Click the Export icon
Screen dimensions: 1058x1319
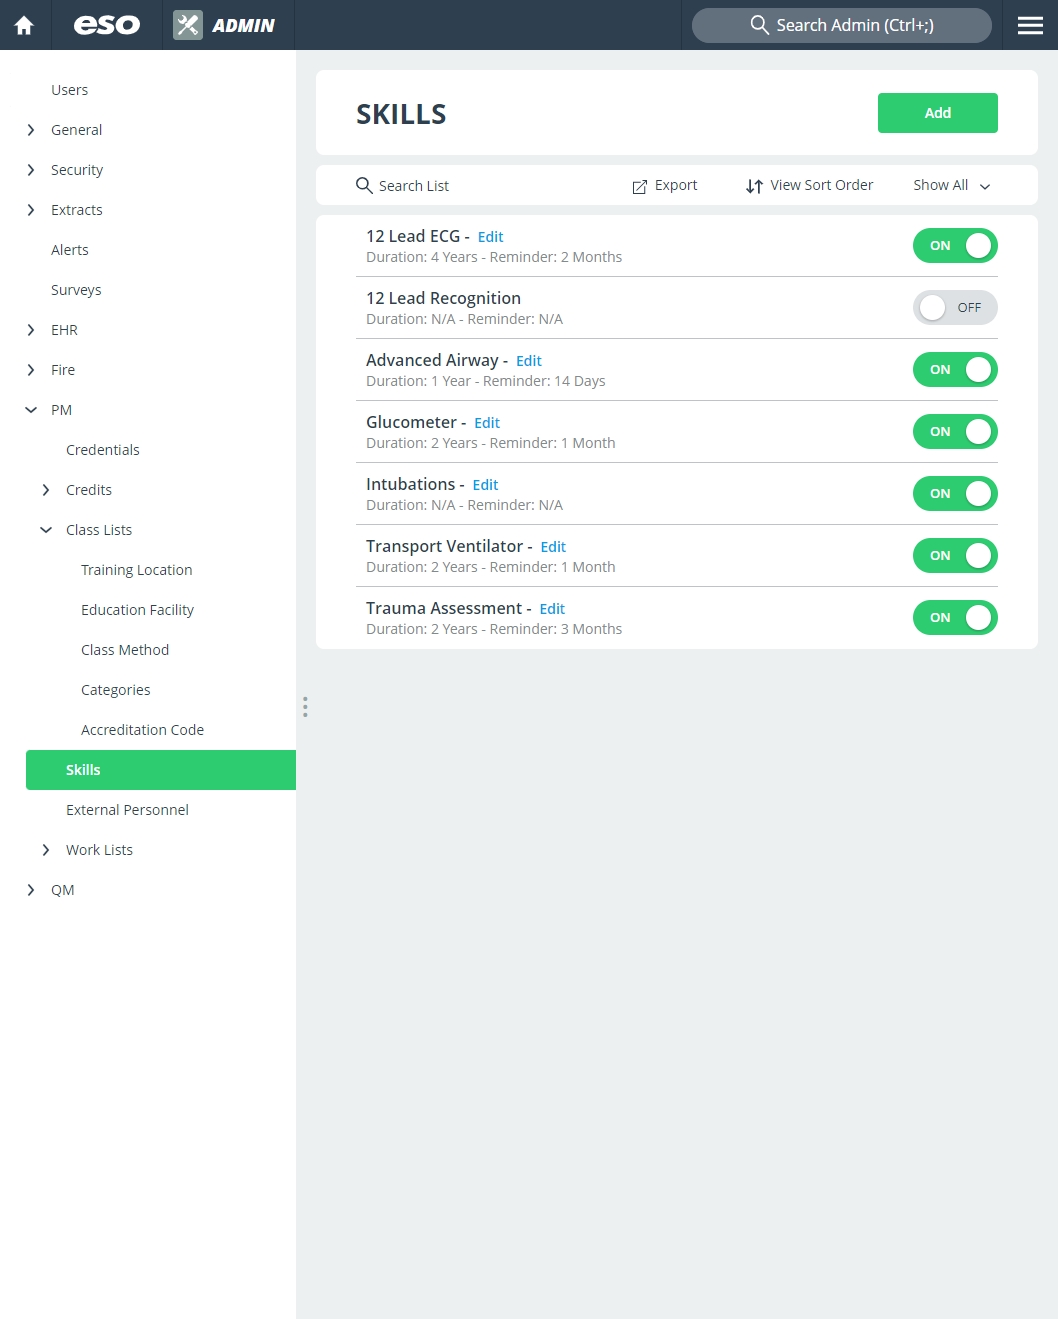tap(640, 186)
